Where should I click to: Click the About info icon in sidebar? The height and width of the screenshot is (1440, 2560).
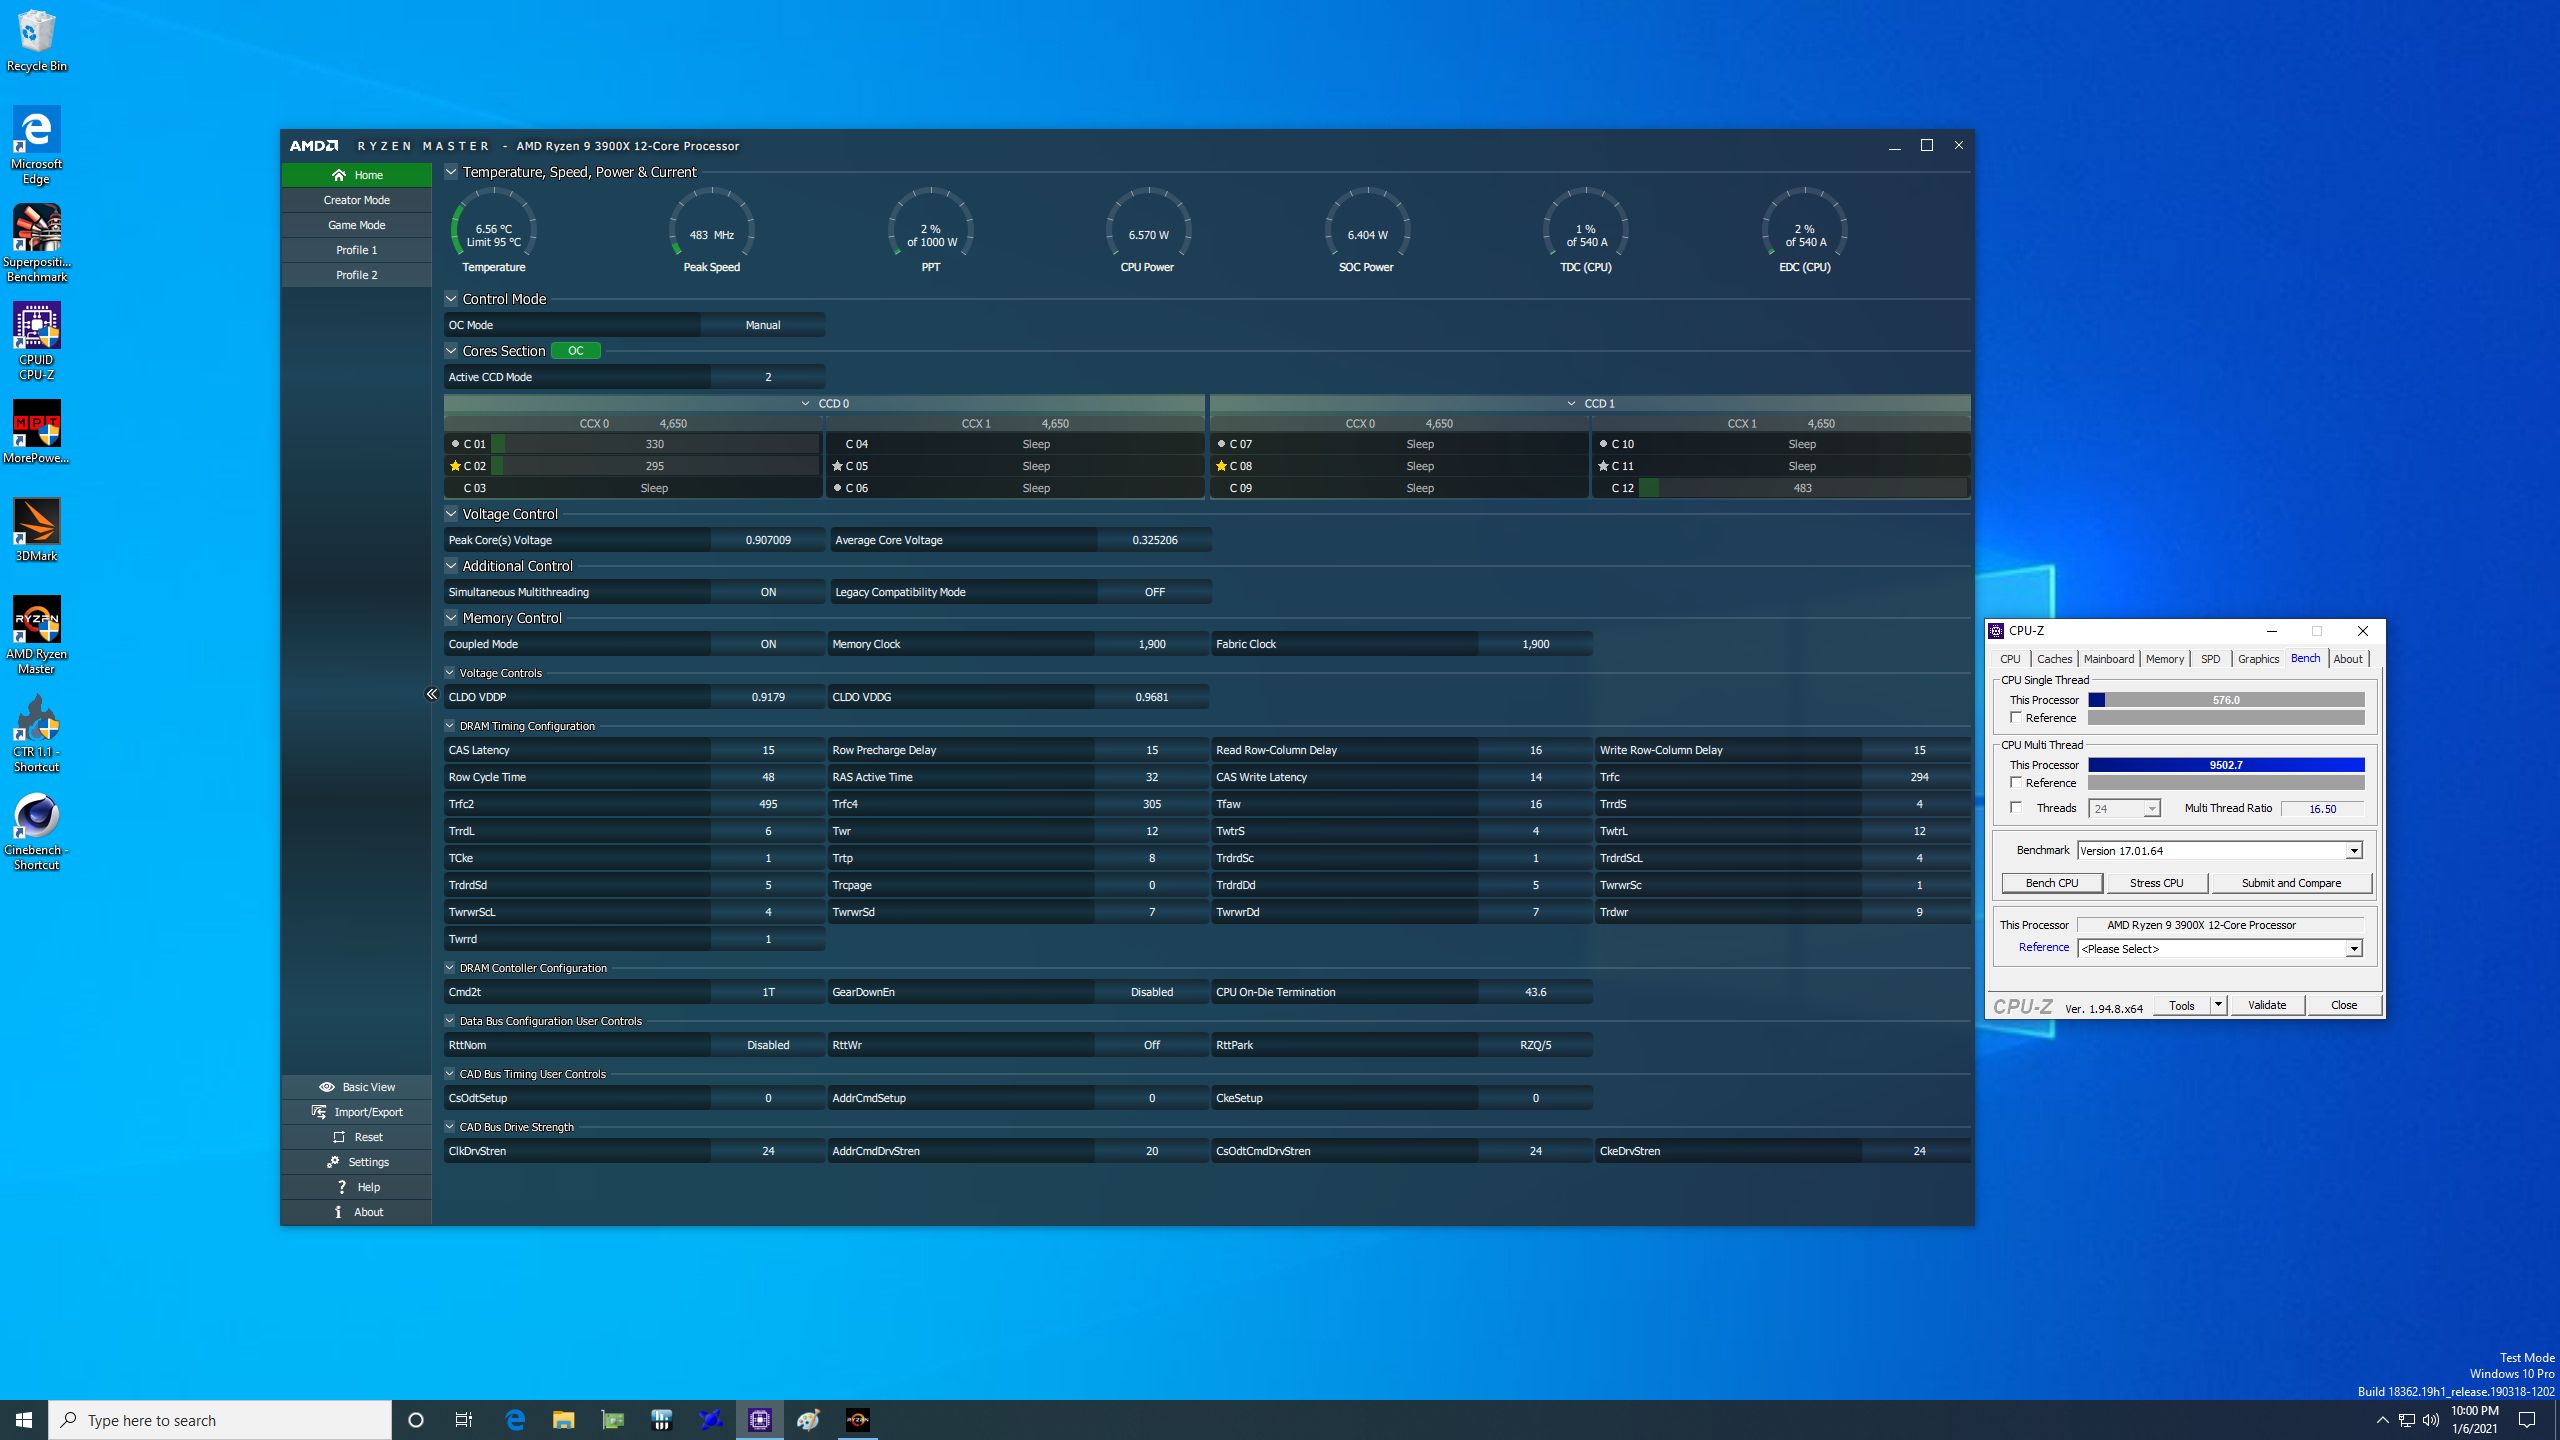338,1212
